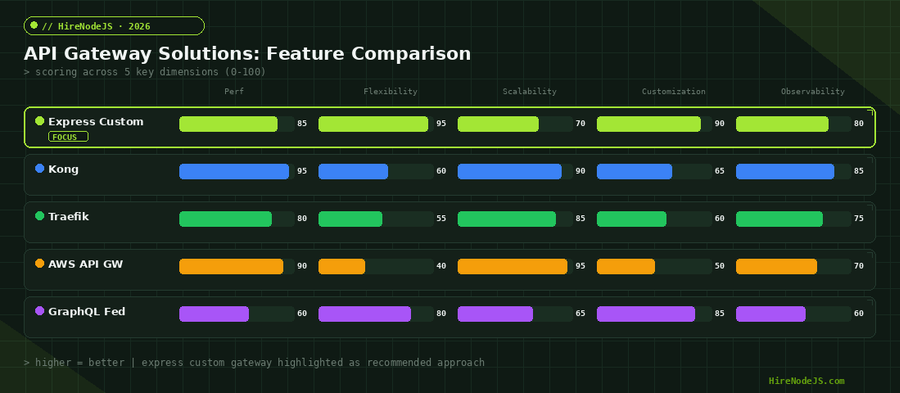900x393 pixels.
Task: Click GraphQL Fed's Scalability score 65
Action: click(580, 313)
